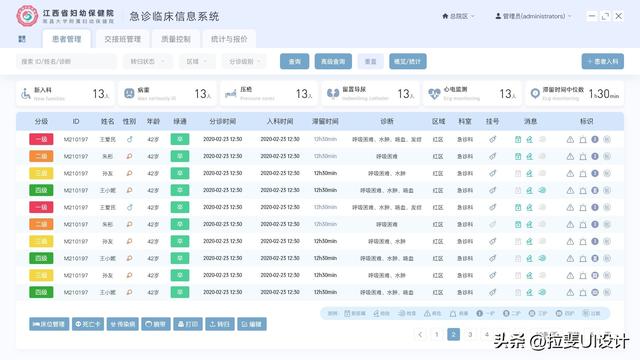Click the 转归 button at bottom
Image resolution: width=640 pixels, height=360 pixels.
point(220,324)
